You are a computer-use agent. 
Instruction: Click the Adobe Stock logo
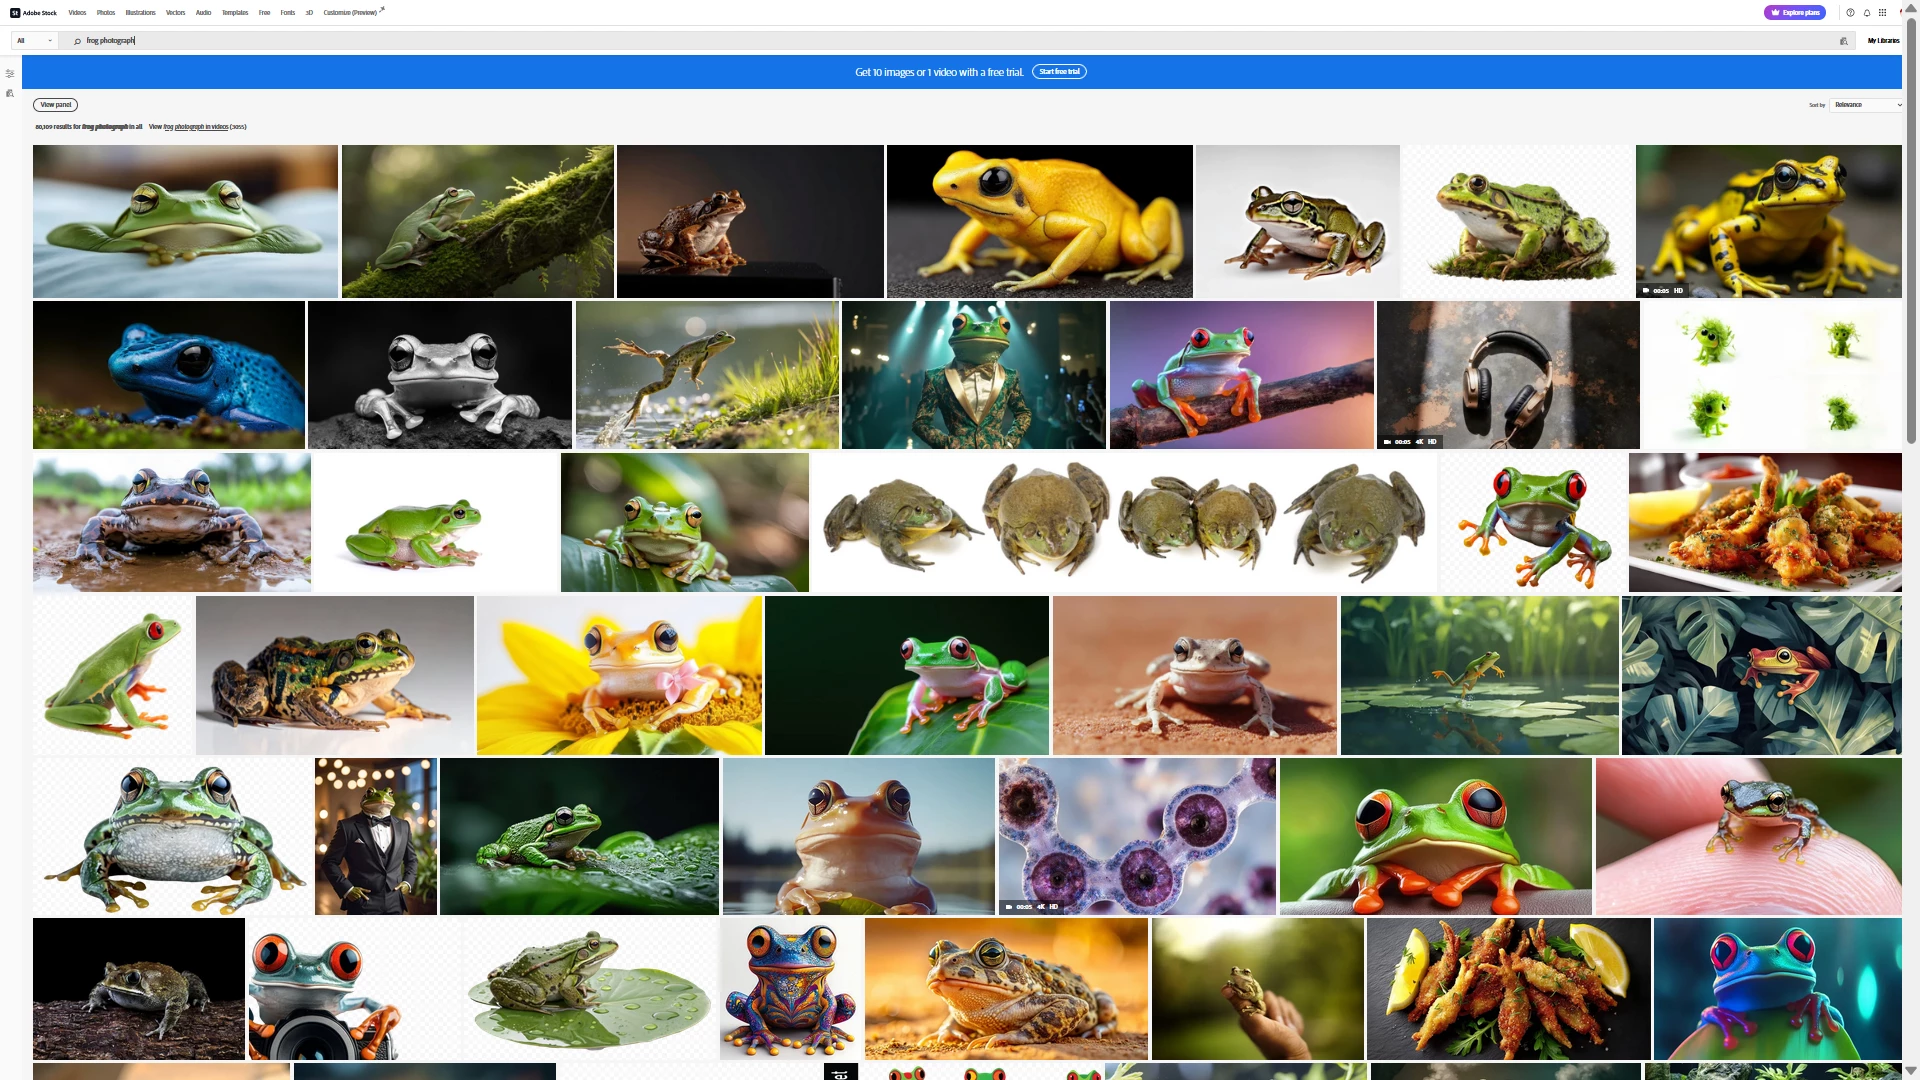33,13
